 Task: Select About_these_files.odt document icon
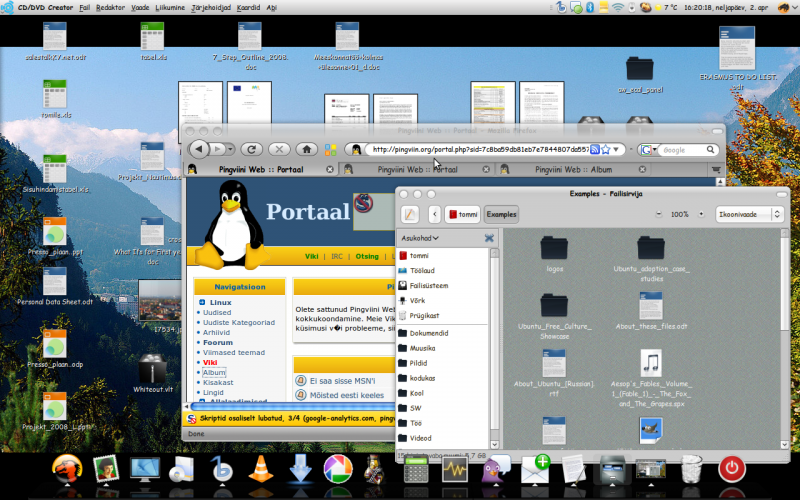(651, 306)
